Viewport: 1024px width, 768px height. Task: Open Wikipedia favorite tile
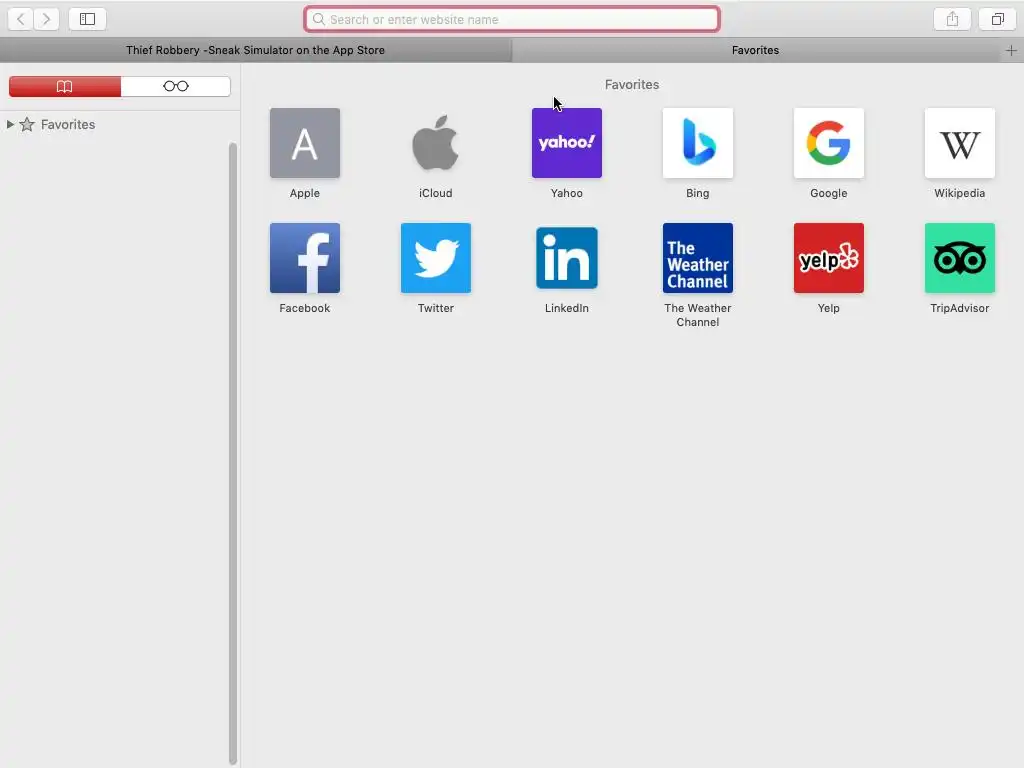coord(959,143)
